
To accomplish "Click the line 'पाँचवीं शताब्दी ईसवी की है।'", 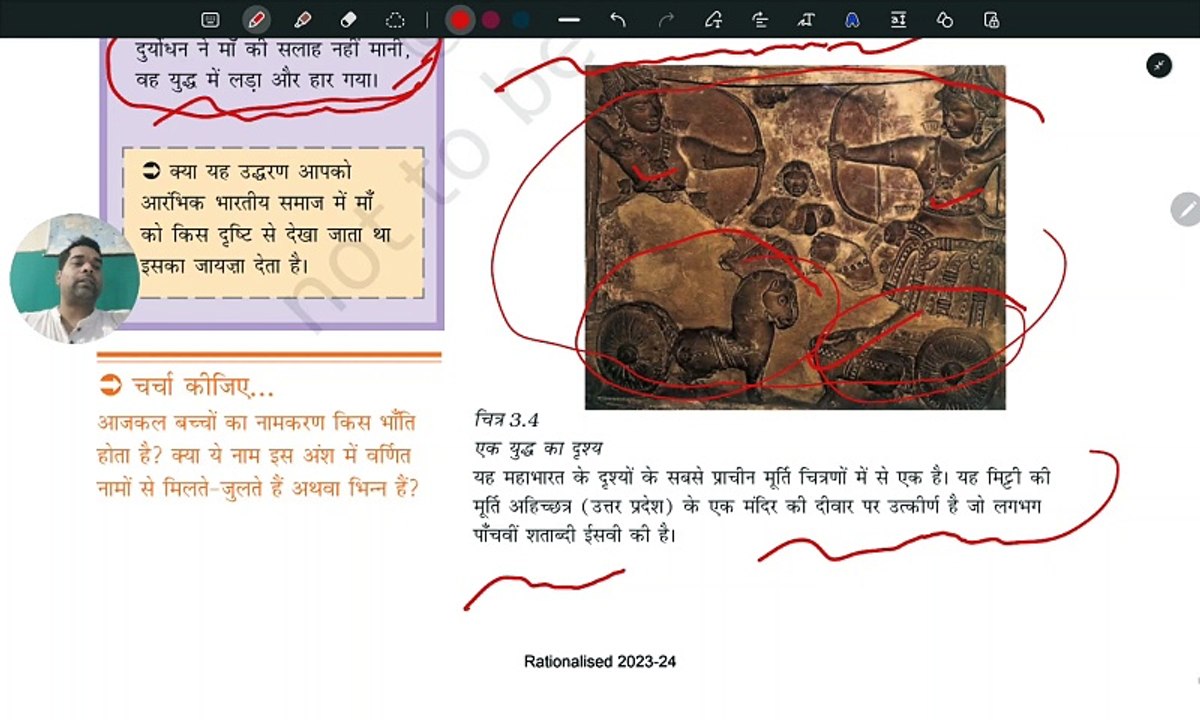I will [x=575, y=535].
